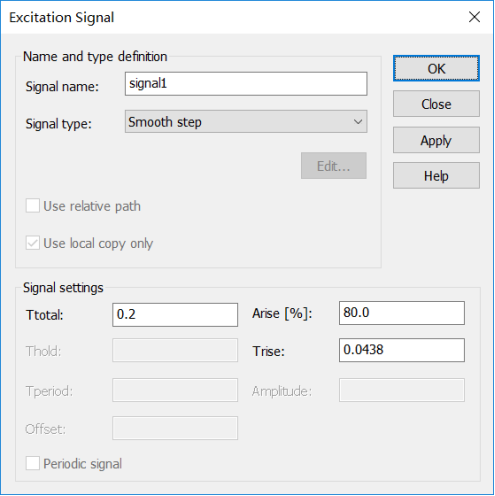Select the Ttotal input field
The width and height of the screenshot is (495, 496).
click(x=175, y=315)
